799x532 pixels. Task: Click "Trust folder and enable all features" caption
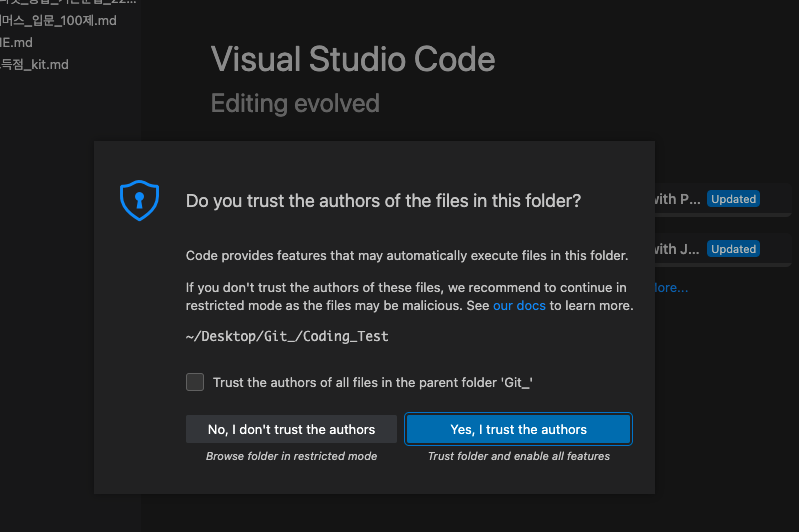pos(519,456)
